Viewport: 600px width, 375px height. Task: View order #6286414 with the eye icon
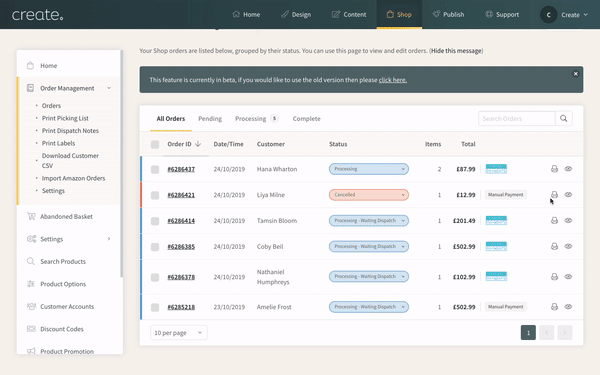(x=568, y=220)
